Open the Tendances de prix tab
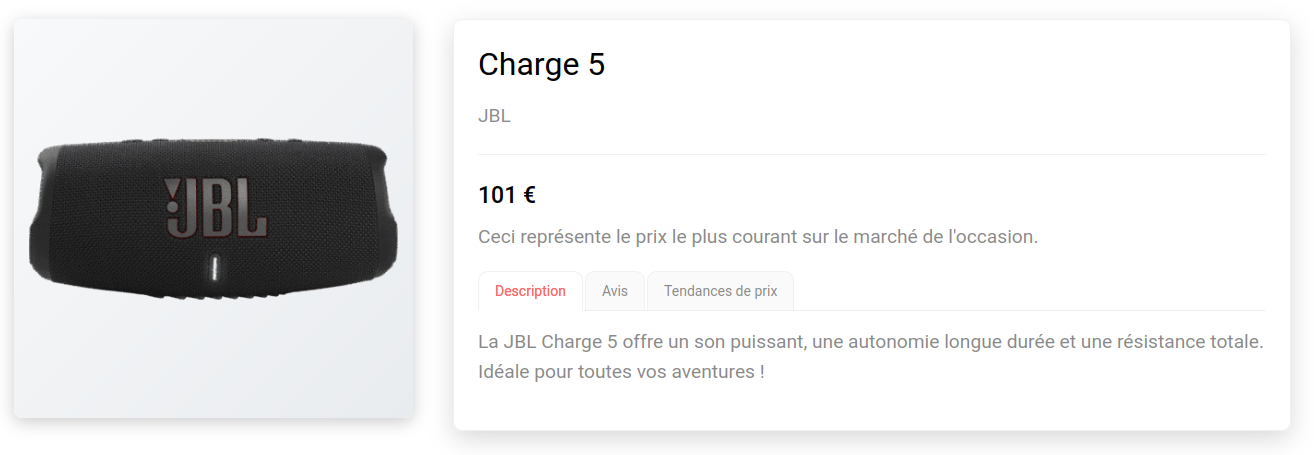 coord(720,291)
